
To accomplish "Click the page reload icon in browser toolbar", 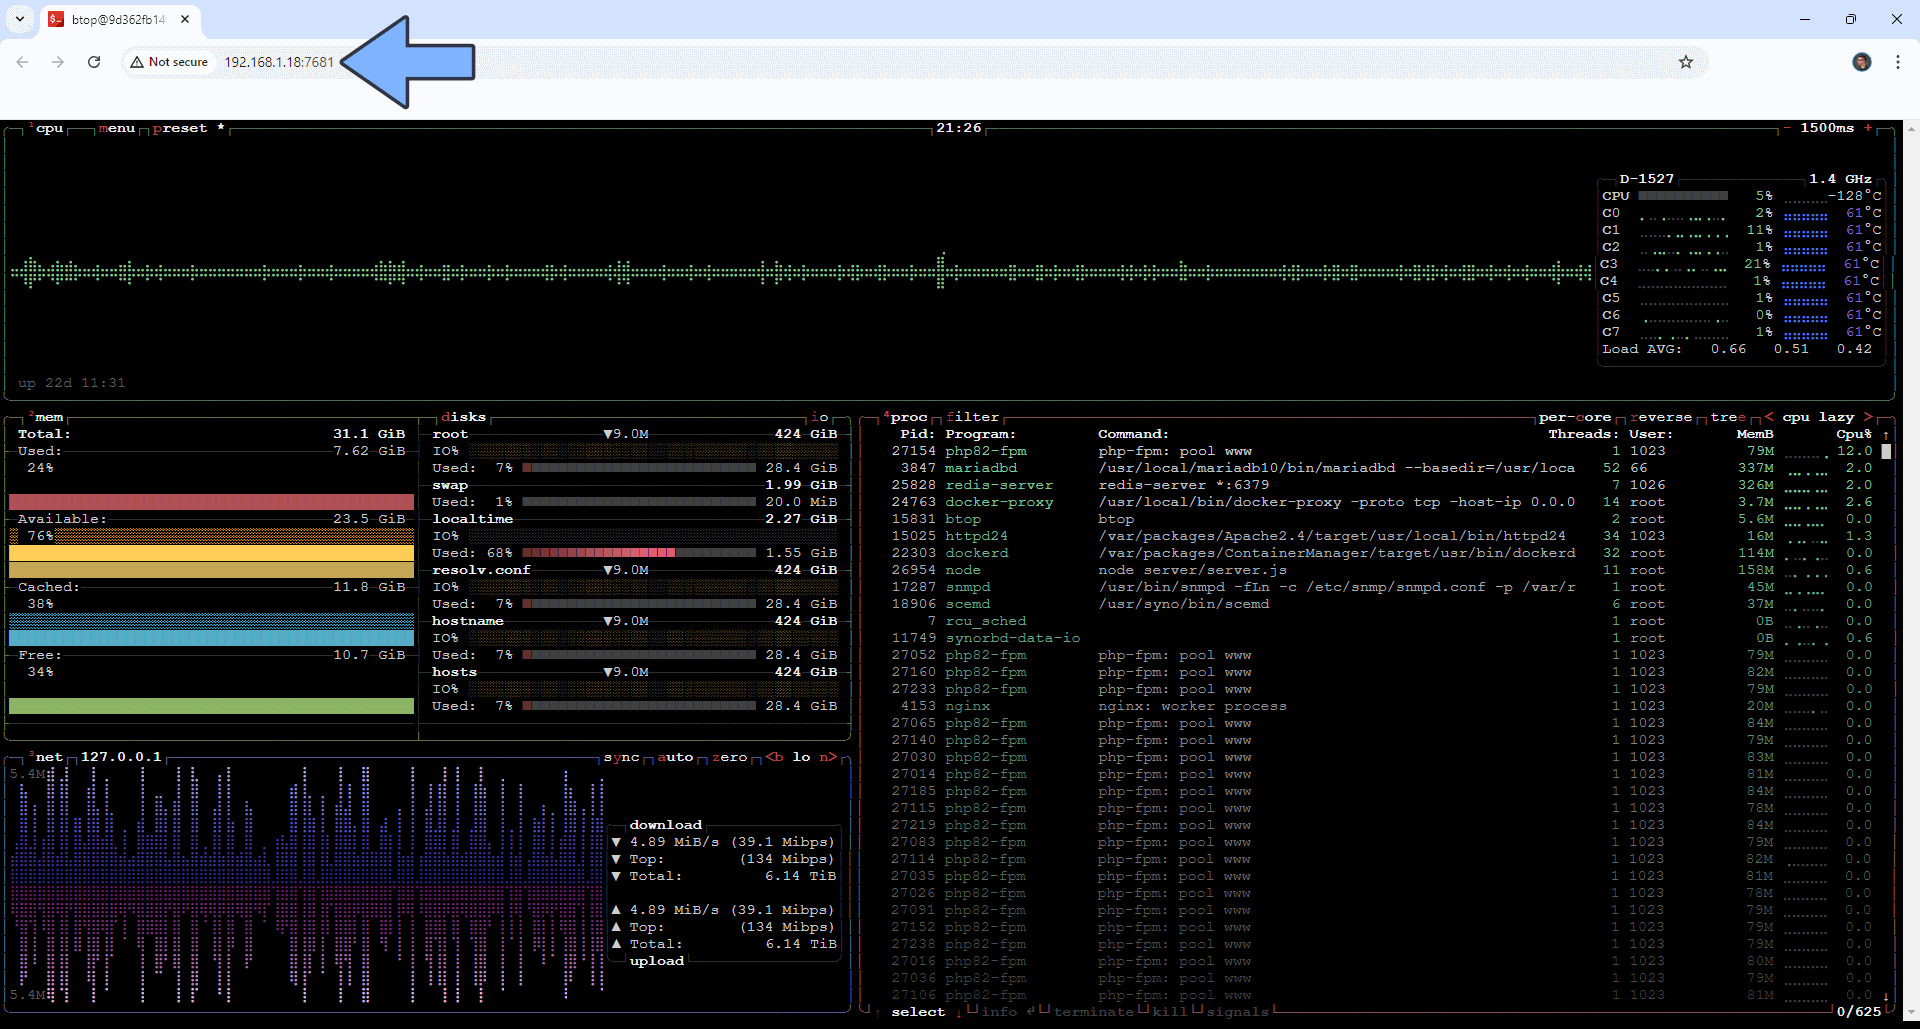I will (94, 61).
